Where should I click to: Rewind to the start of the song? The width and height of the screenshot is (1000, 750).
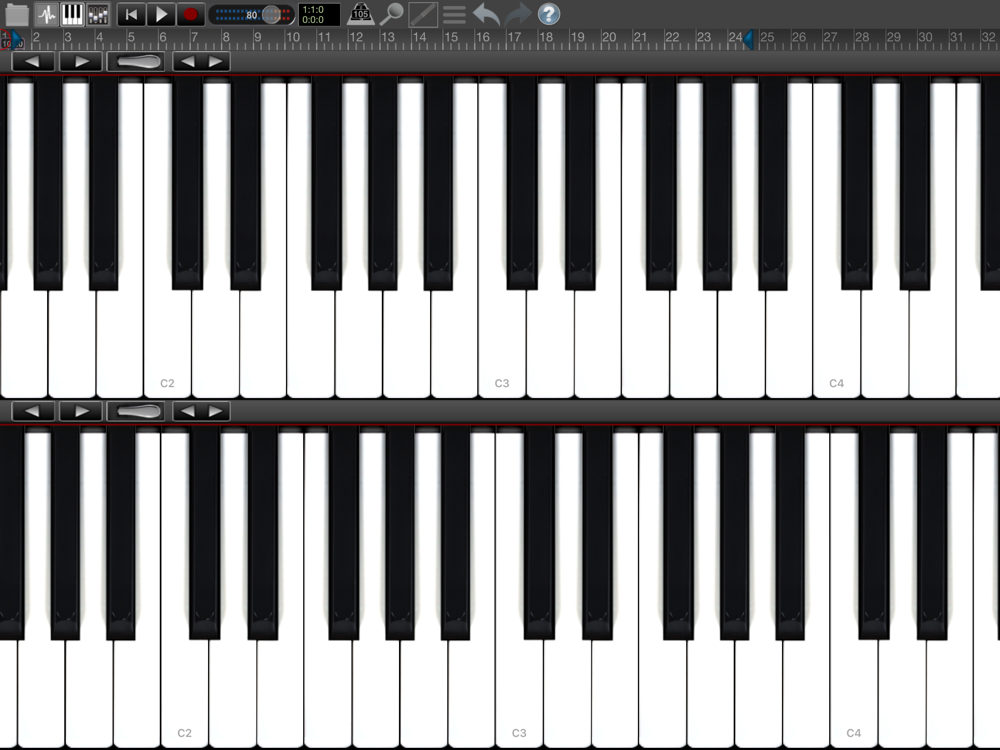(131, 14)
